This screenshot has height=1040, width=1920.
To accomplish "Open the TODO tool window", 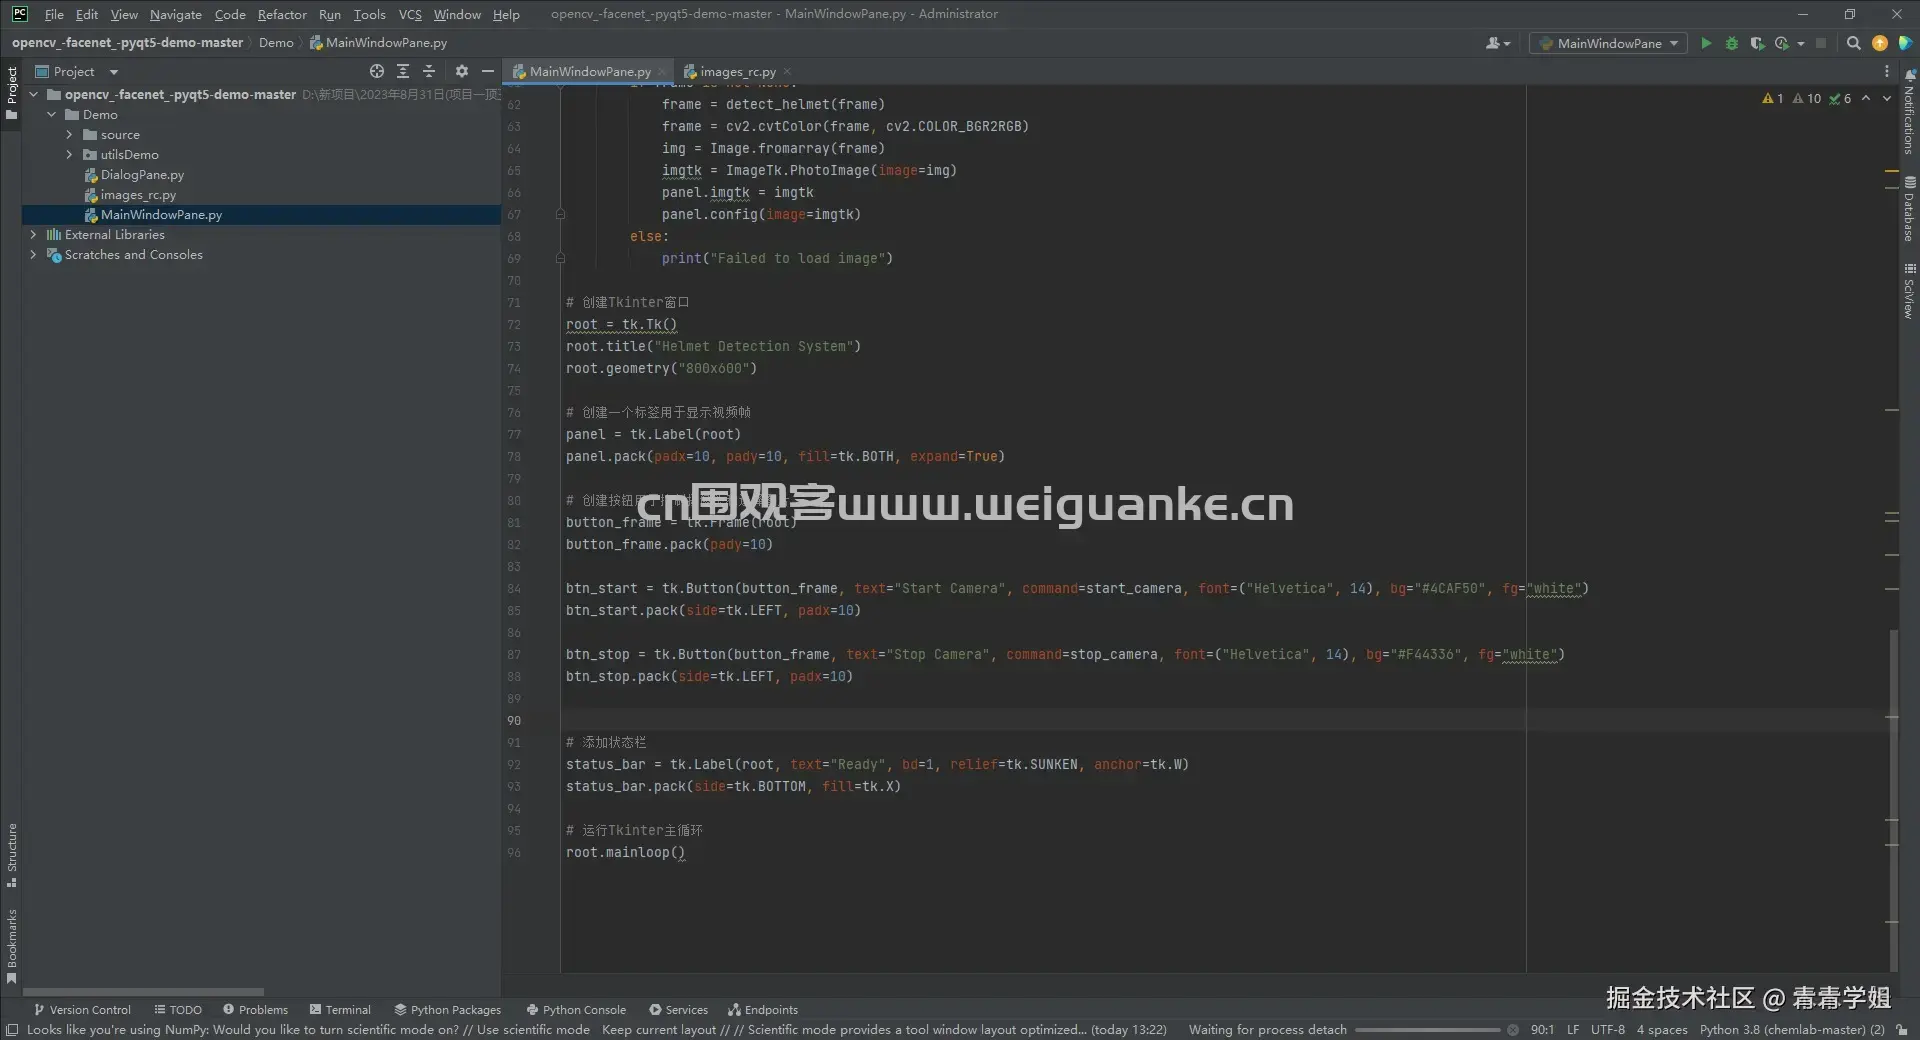I will pos(178,1009).
